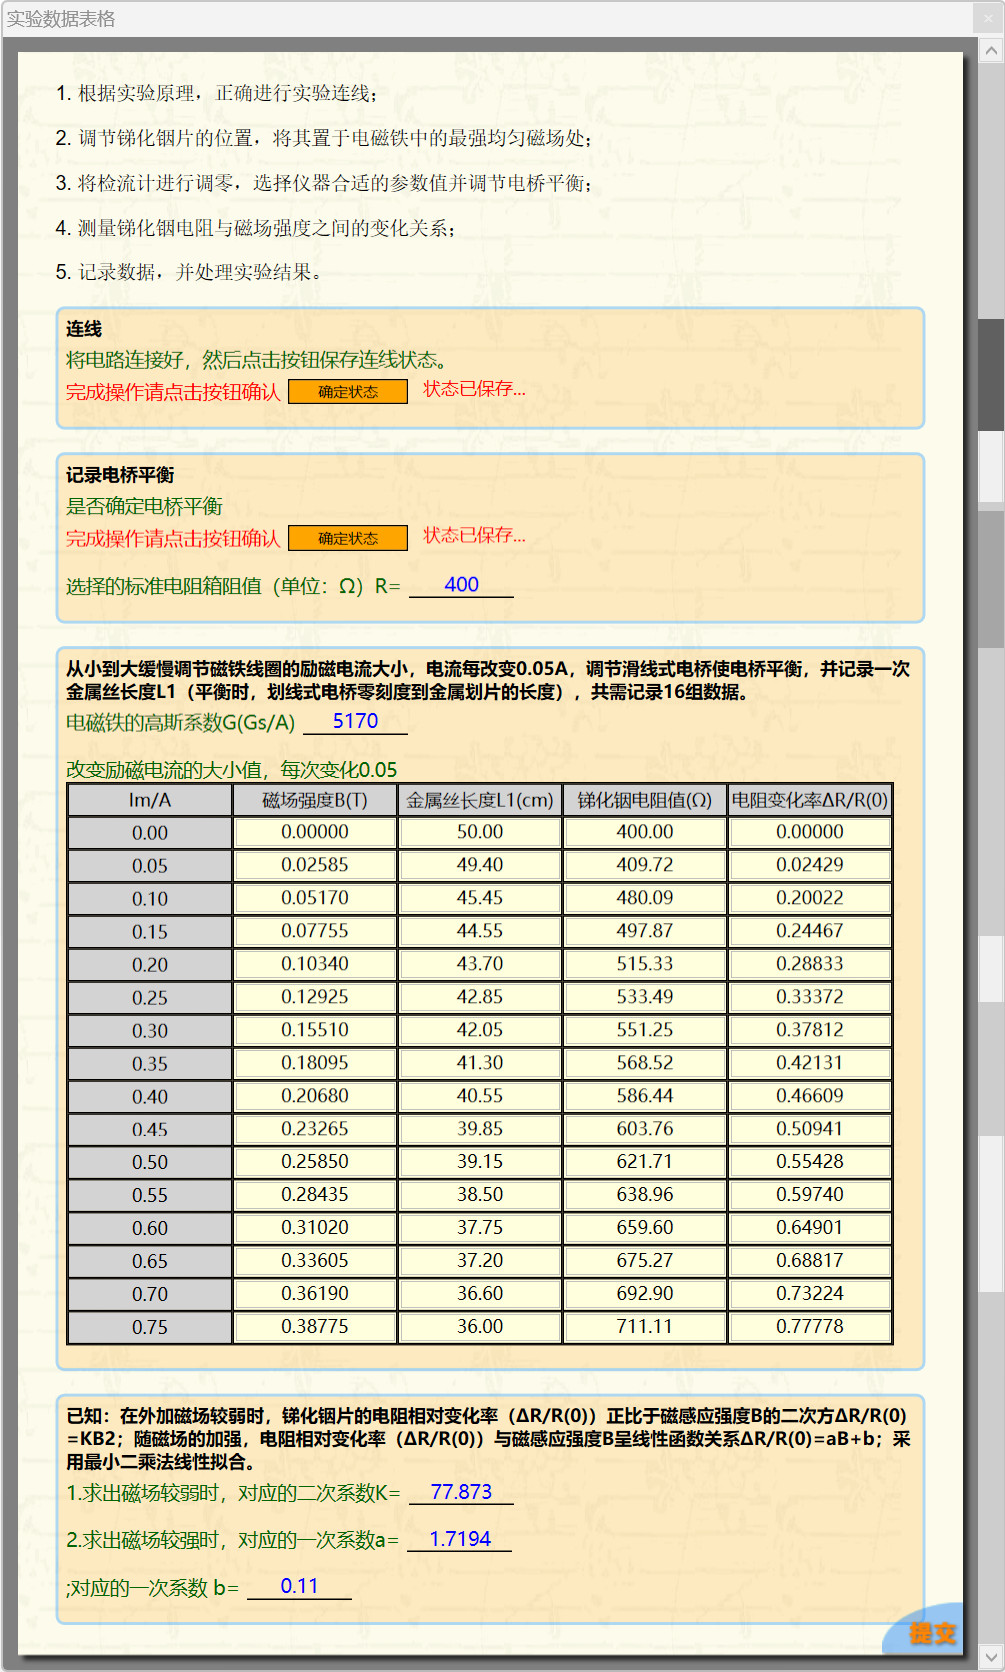Click the L1 cell showing 39.15
This screenshot has width=1005, height=1672.
pos(480,1162)
